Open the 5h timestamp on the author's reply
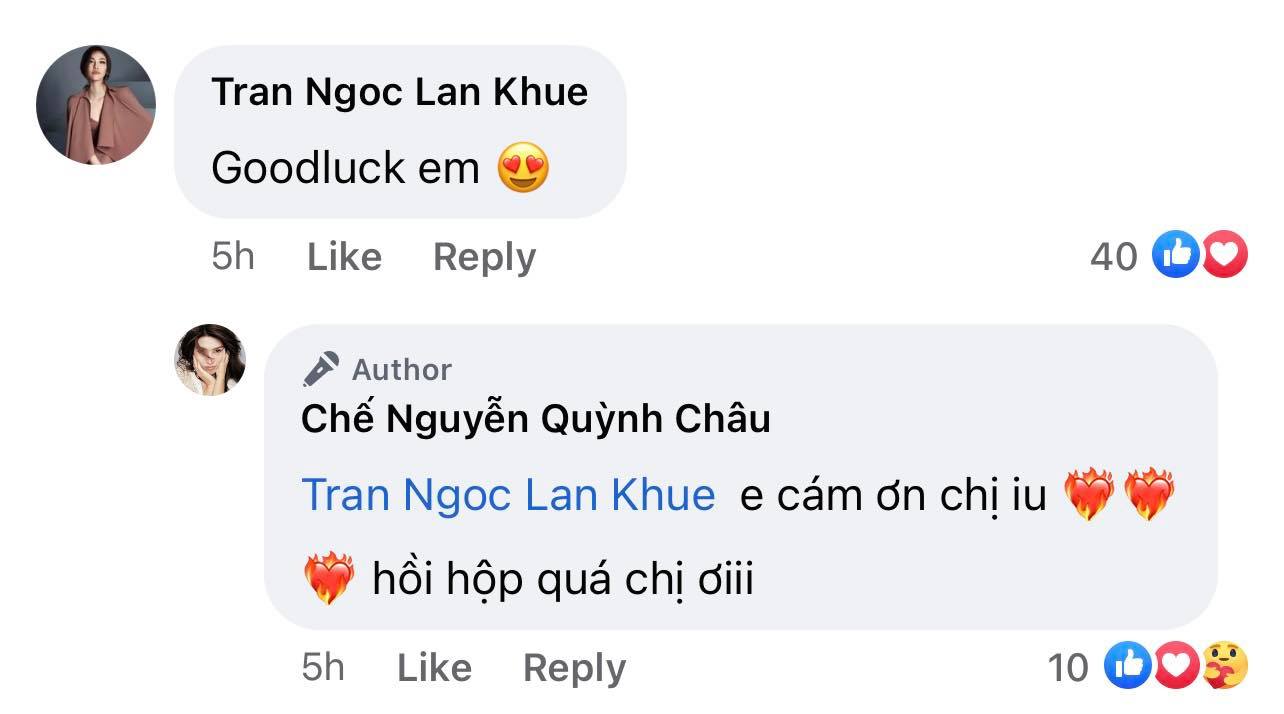This screenshot has width=1284, height=714. [323, 667]
